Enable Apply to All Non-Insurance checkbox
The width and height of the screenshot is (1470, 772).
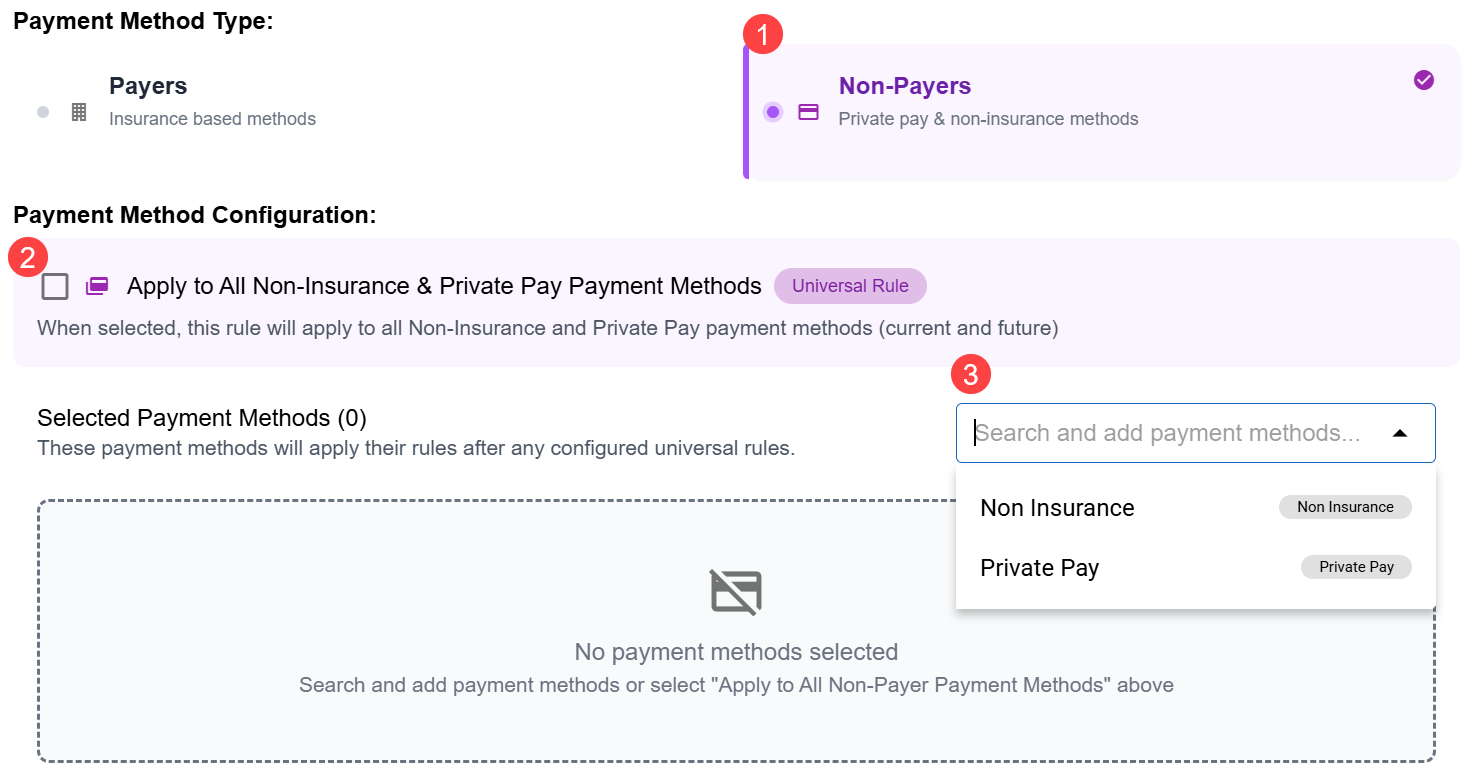click(x=55, y=287)
